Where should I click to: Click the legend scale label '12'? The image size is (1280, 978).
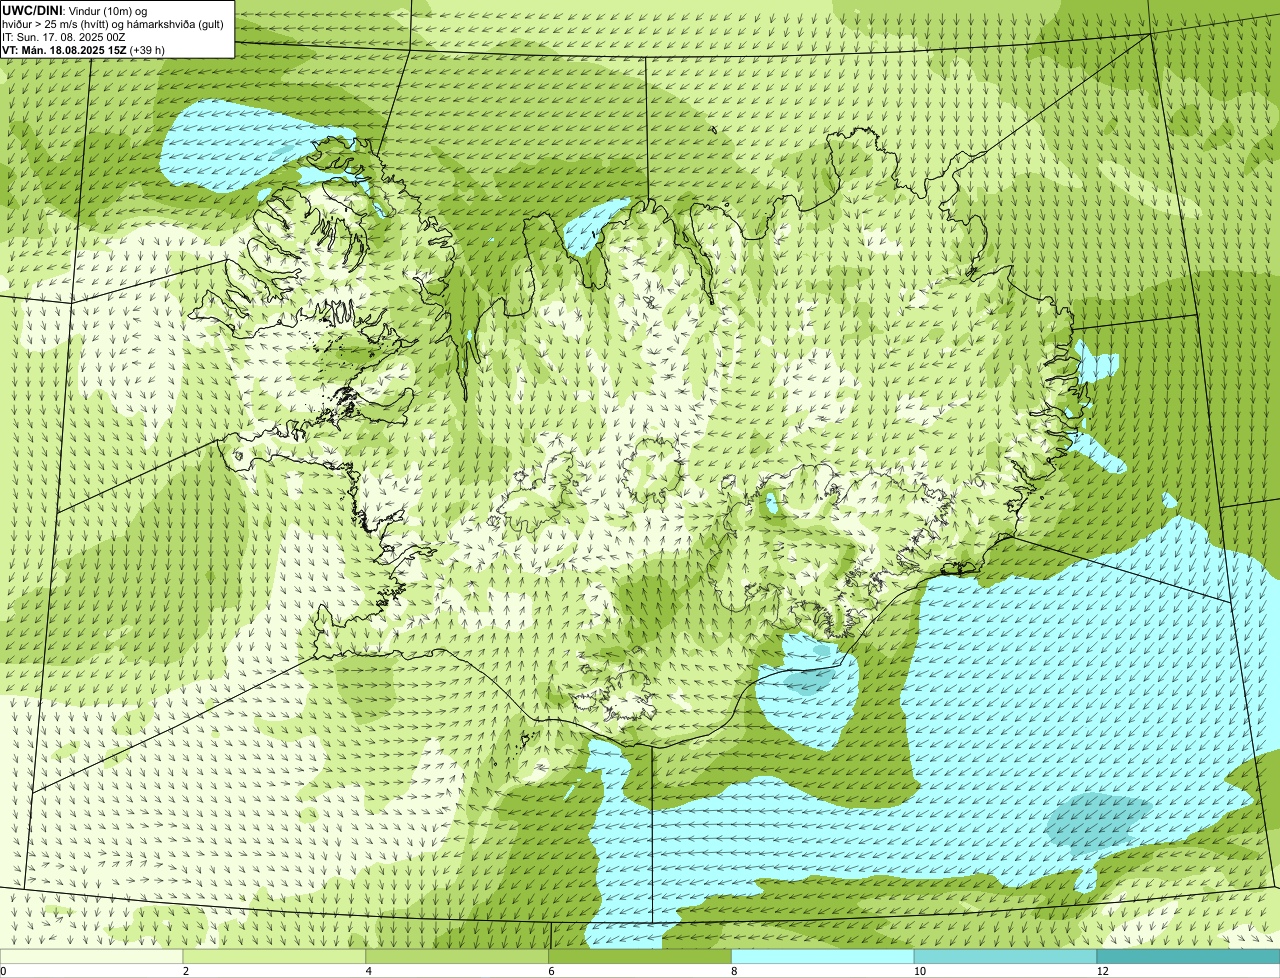1102,971
